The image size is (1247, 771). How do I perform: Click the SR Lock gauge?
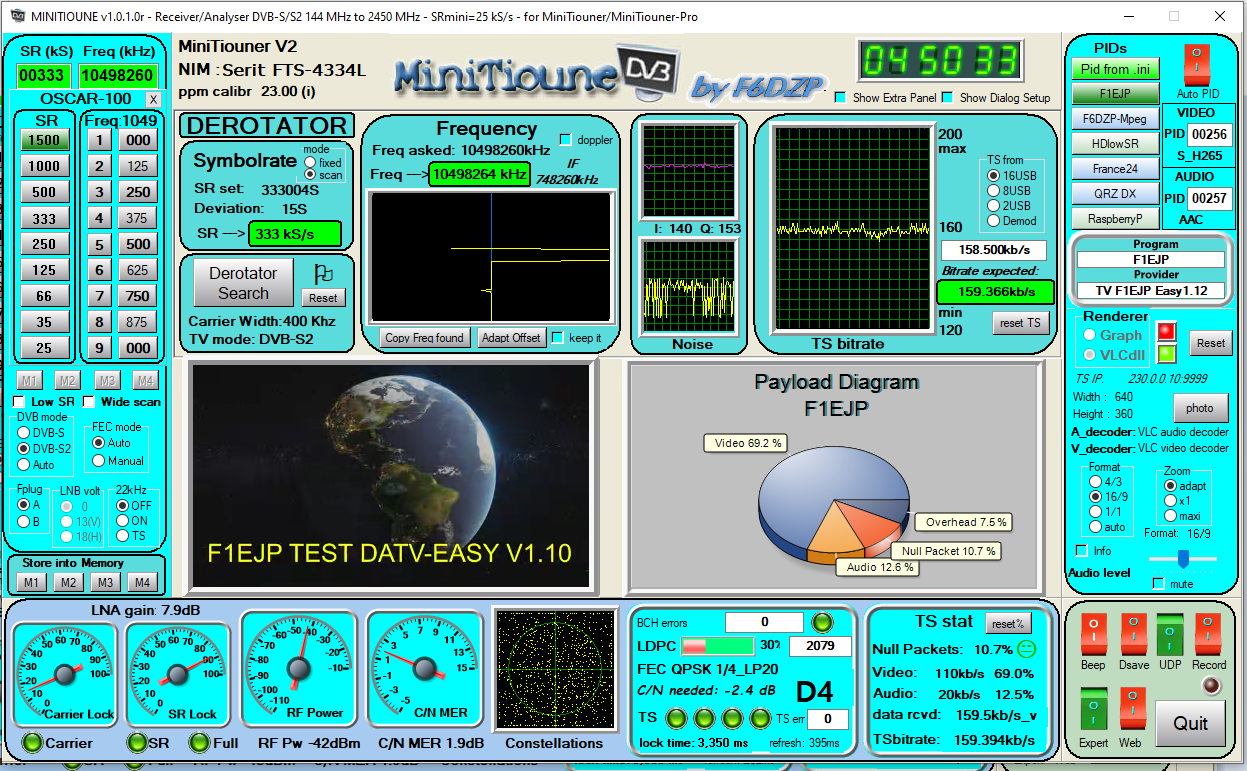tap(178, 674)
